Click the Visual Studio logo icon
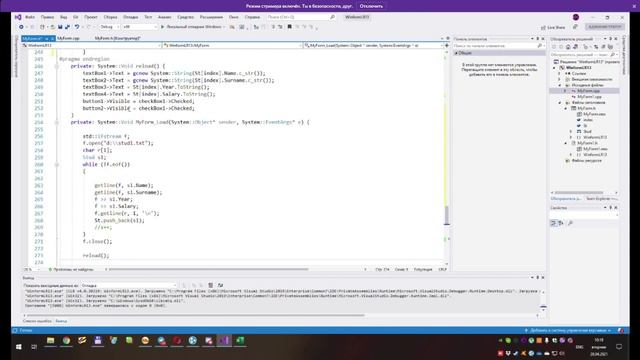The height and width of the screenshot is (360, 640). pos(18,17)
